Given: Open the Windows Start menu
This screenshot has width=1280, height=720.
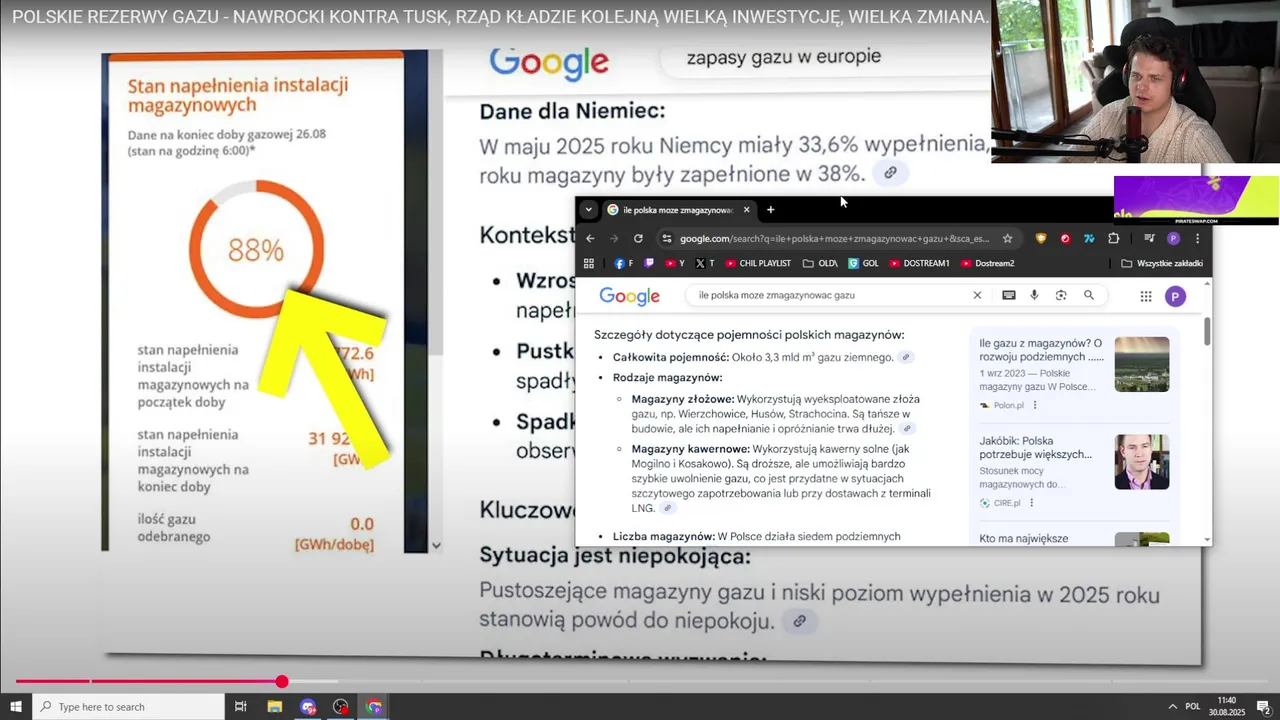Looking at the screenshot, I should (16, 707).
